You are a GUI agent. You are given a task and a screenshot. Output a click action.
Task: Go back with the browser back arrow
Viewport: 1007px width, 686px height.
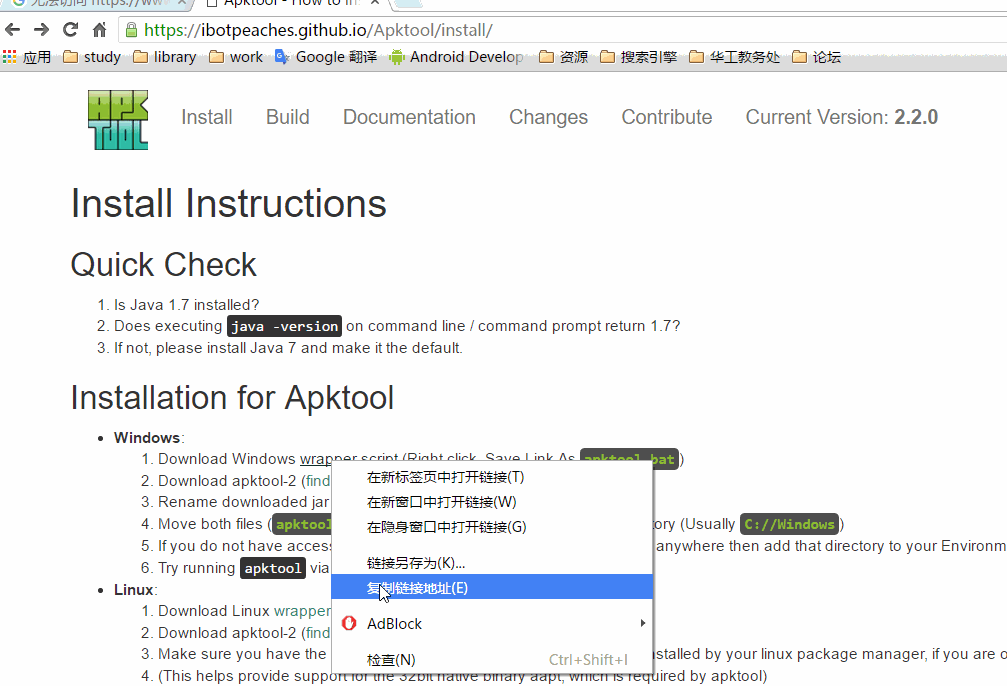(12, 30)
